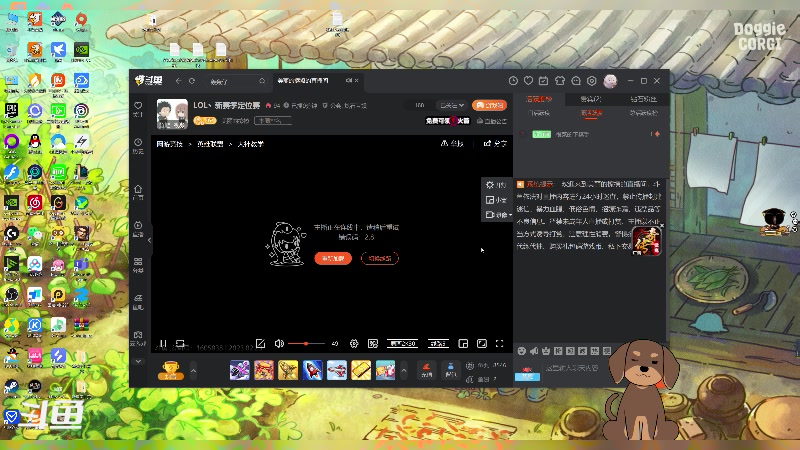Adjust the red volume slider

[x=306, y=343]
